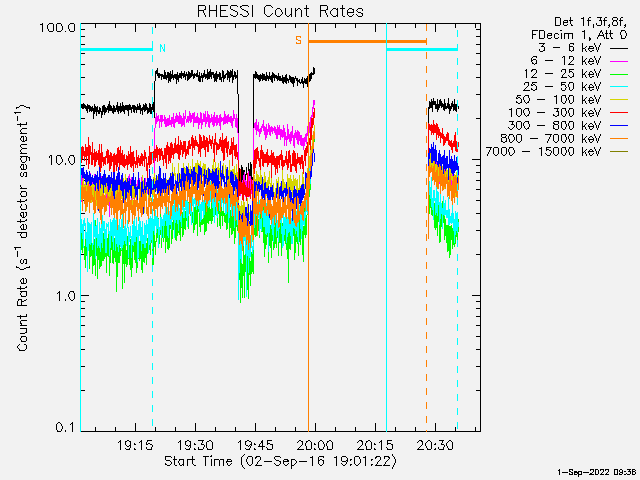The width and height of the screenshot is (640, 480).
Task: Click the 1.0 y-axis tick label
Action: 65,296
